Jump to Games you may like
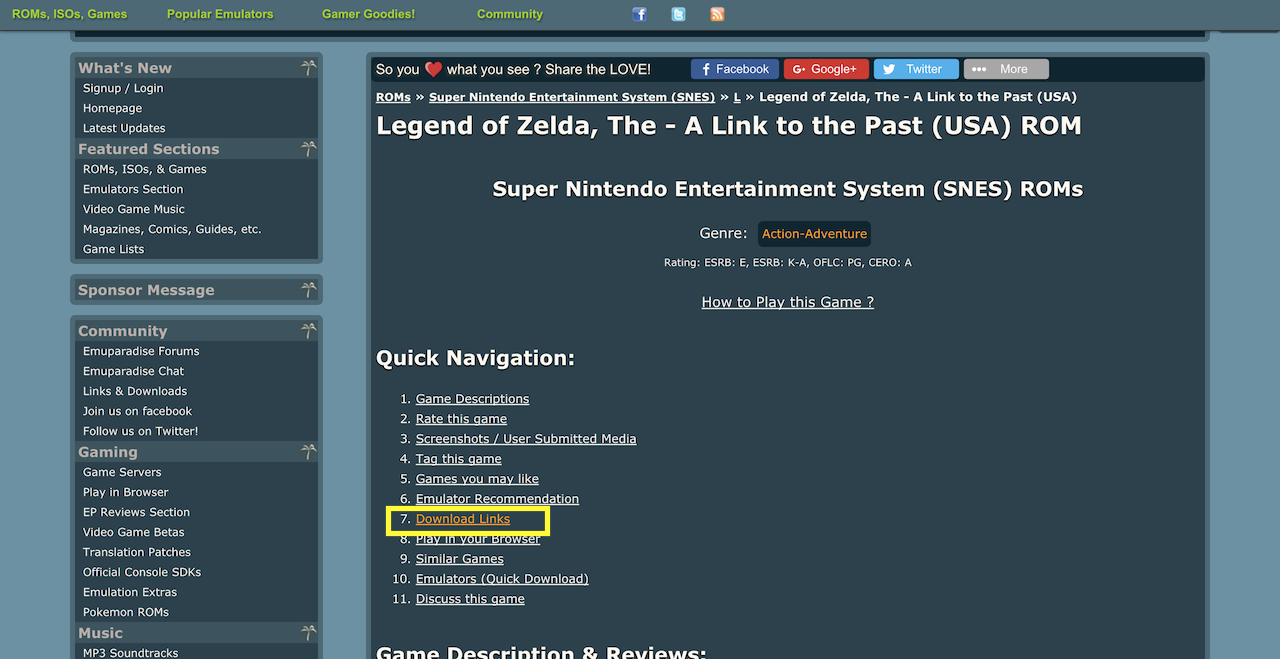This screenshot has height=659, width=1280. [x=477, y=479]
